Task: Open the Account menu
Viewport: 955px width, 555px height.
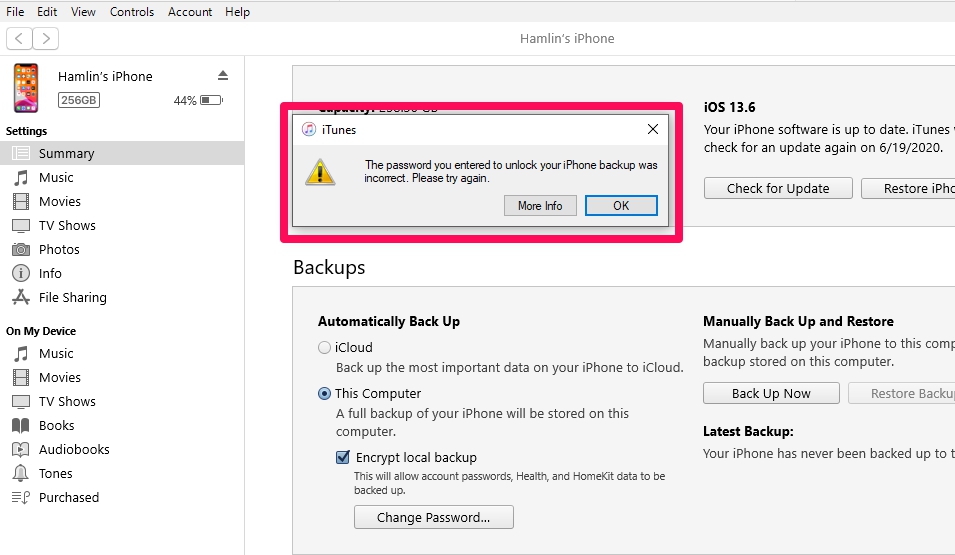Action: (x=190, y=12)
